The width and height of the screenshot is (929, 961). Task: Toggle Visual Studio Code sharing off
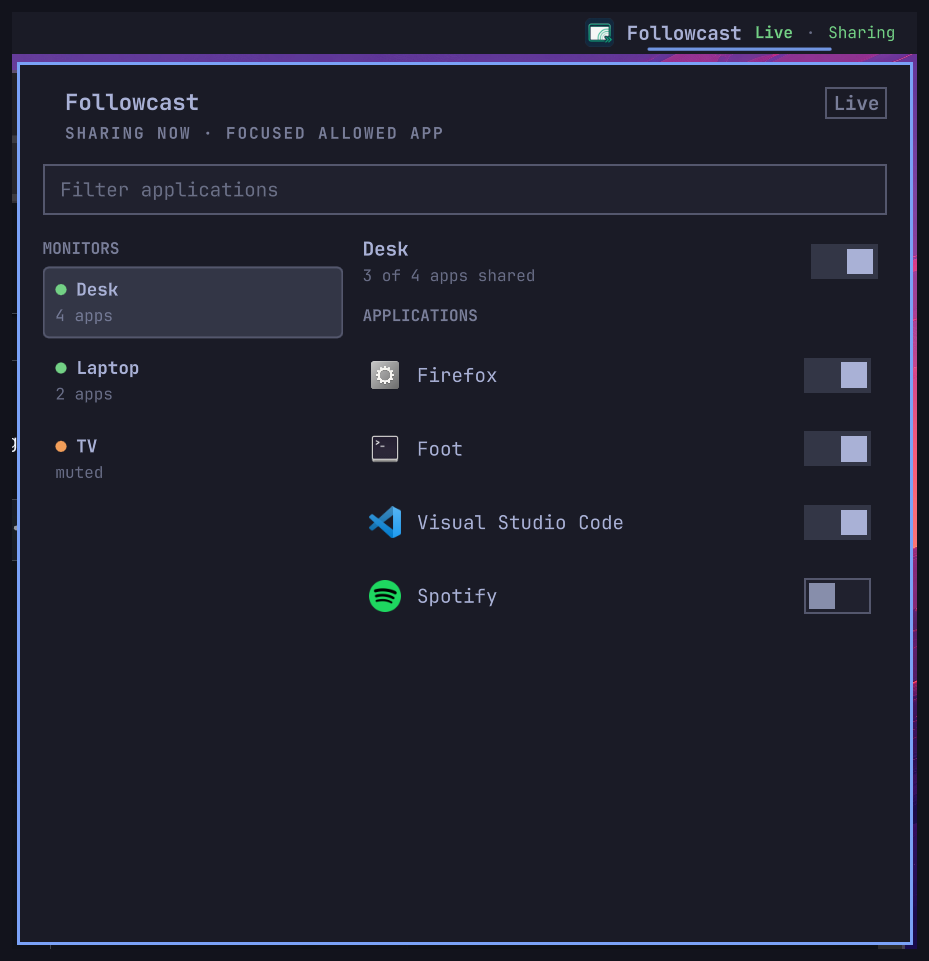coord(837,522)
